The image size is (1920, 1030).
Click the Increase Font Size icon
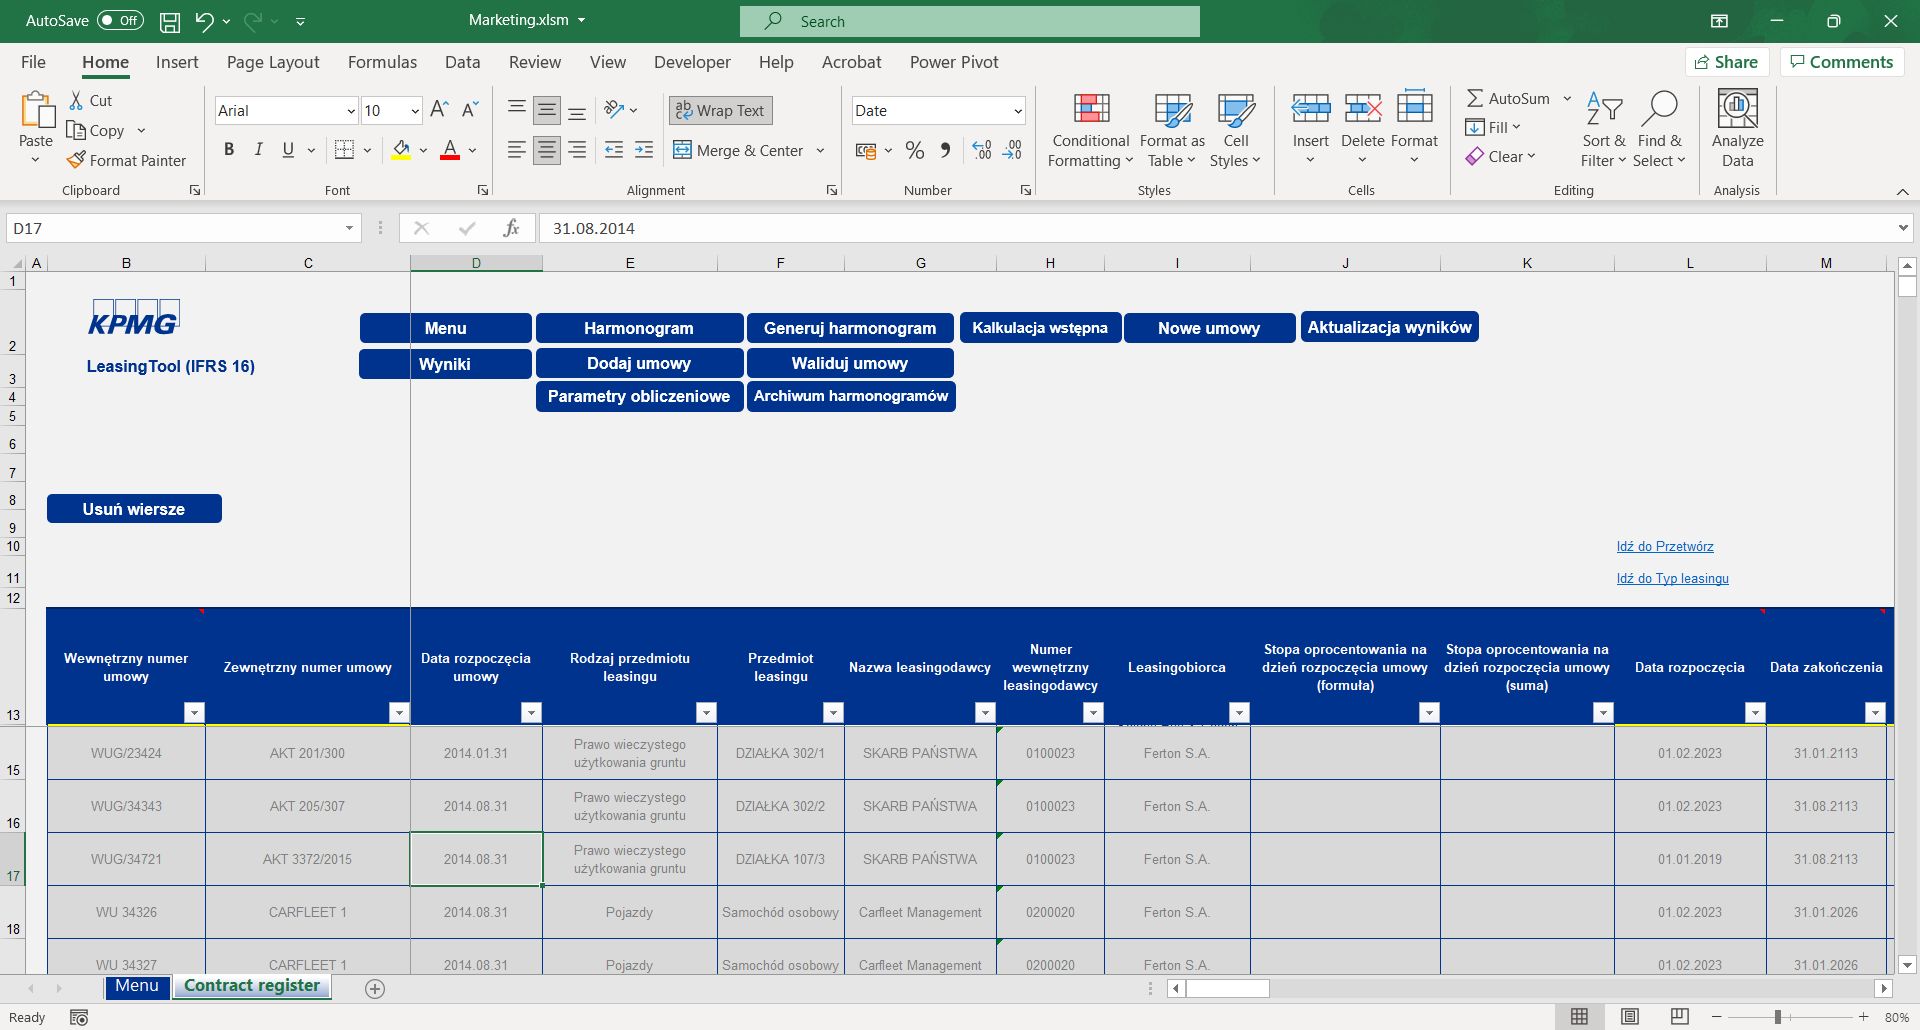pyautogui.click(x=439, y=110)
